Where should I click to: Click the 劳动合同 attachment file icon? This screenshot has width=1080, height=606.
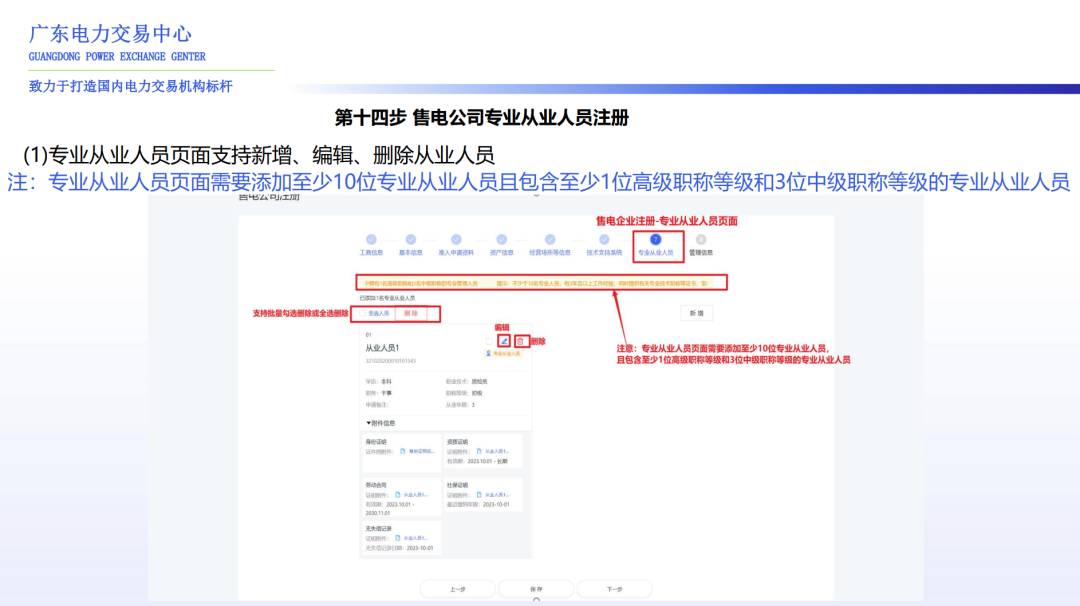pos(397,494)
